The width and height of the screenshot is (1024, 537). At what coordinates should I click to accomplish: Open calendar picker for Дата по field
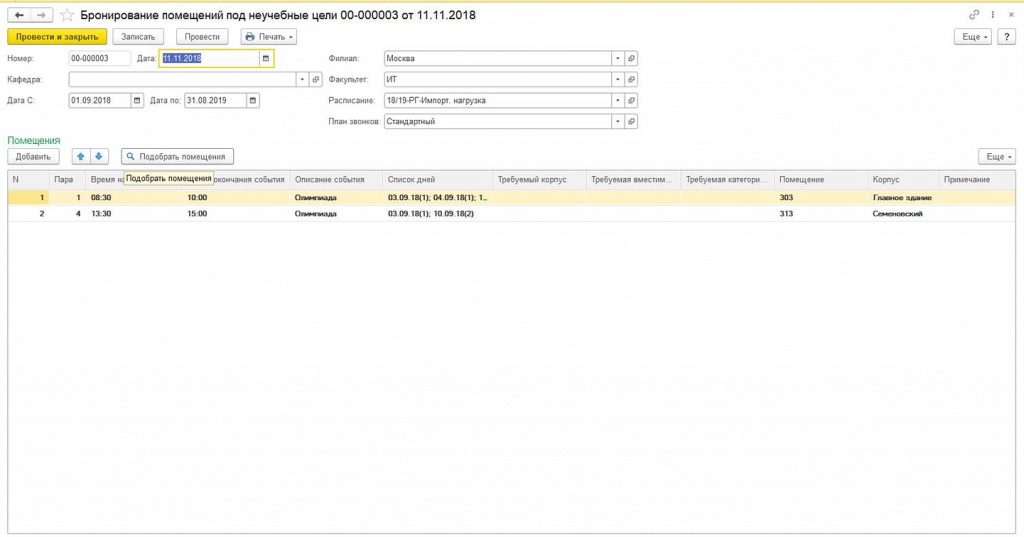point(252,100)
